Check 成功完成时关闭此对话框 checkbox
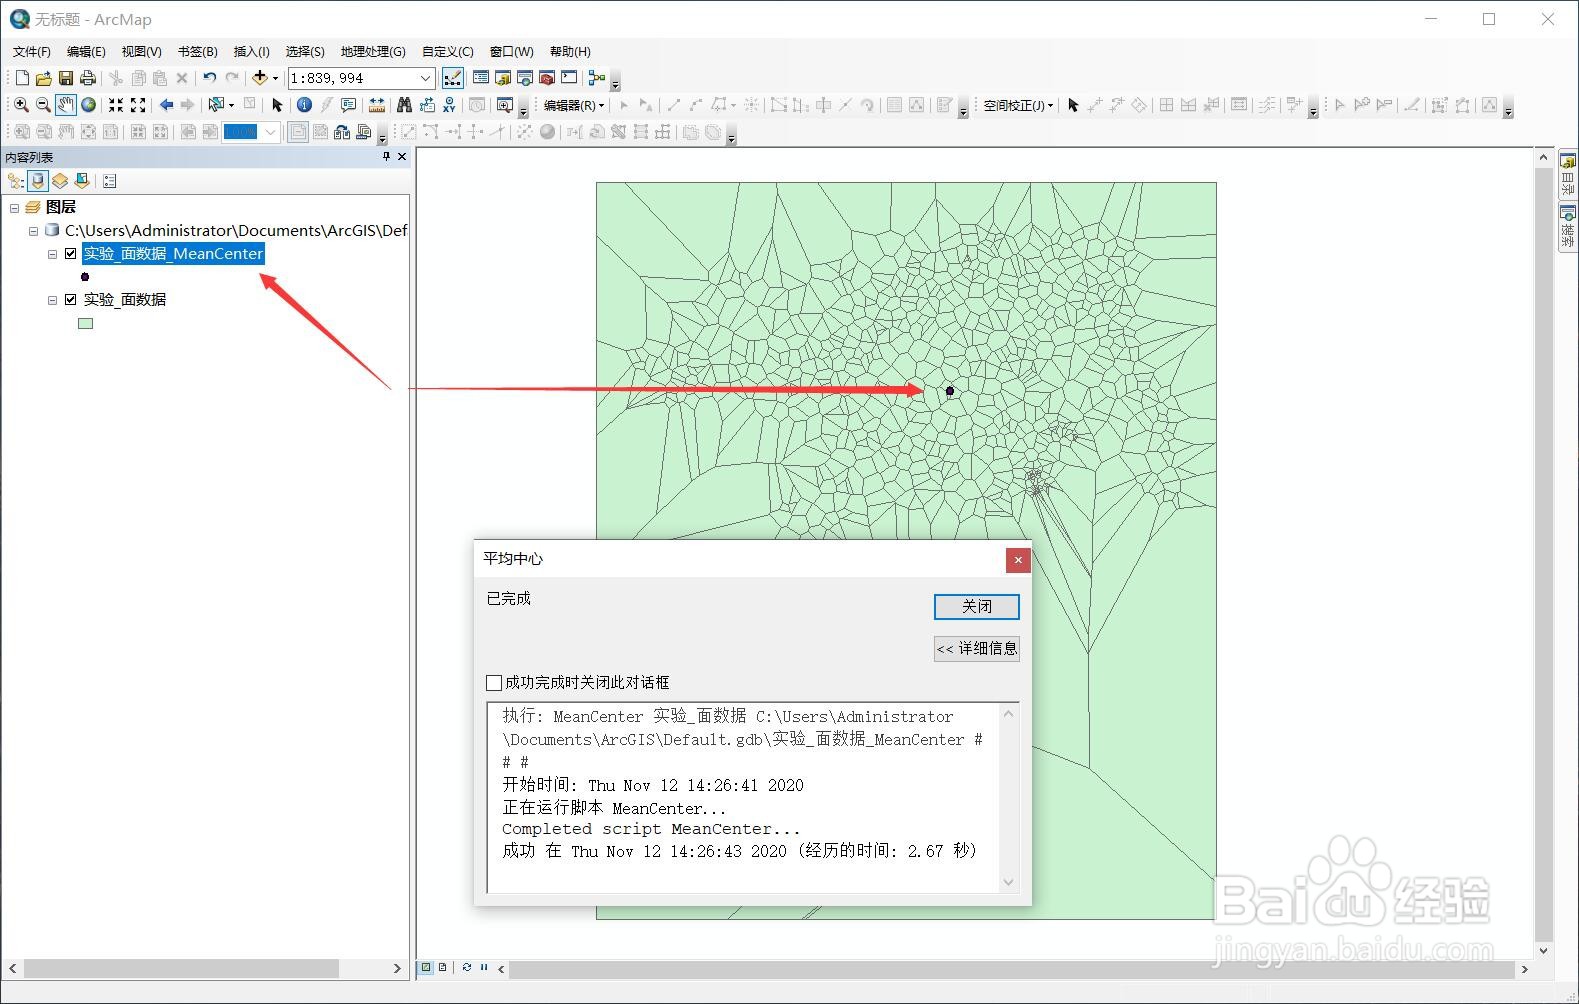This screenshot has height=1004, width=1579. pyautogui.click(x=494, y=683)
